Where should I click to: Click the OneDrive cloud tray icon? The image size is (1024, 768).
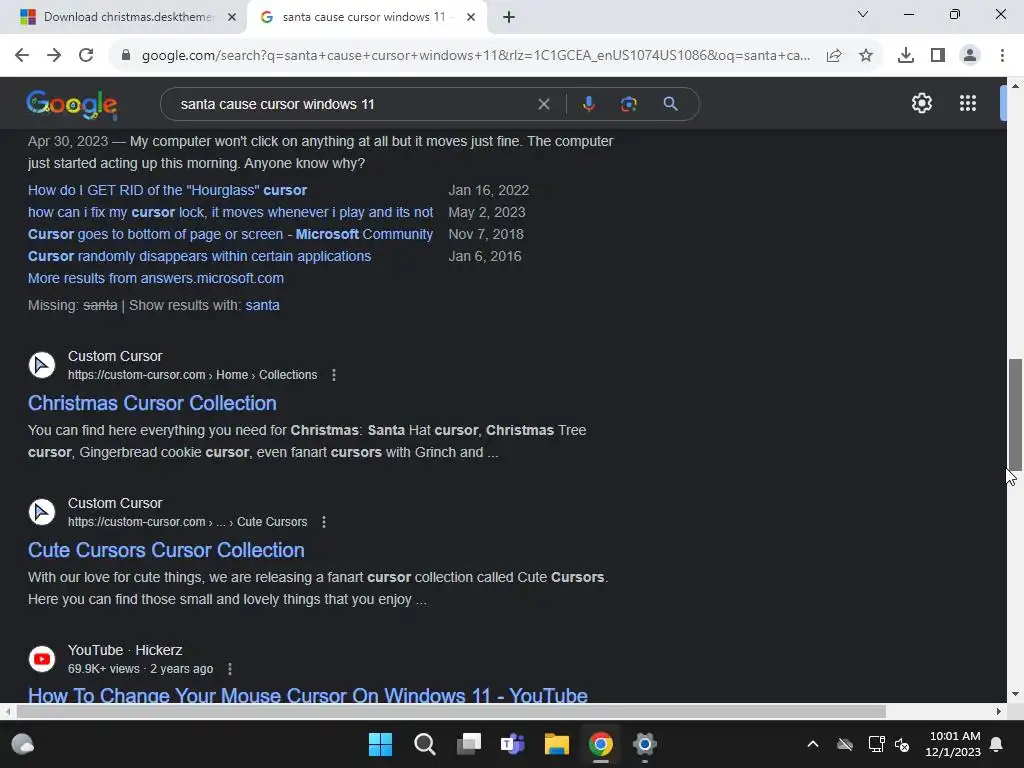pyautogui.click(x=845, y=744)
